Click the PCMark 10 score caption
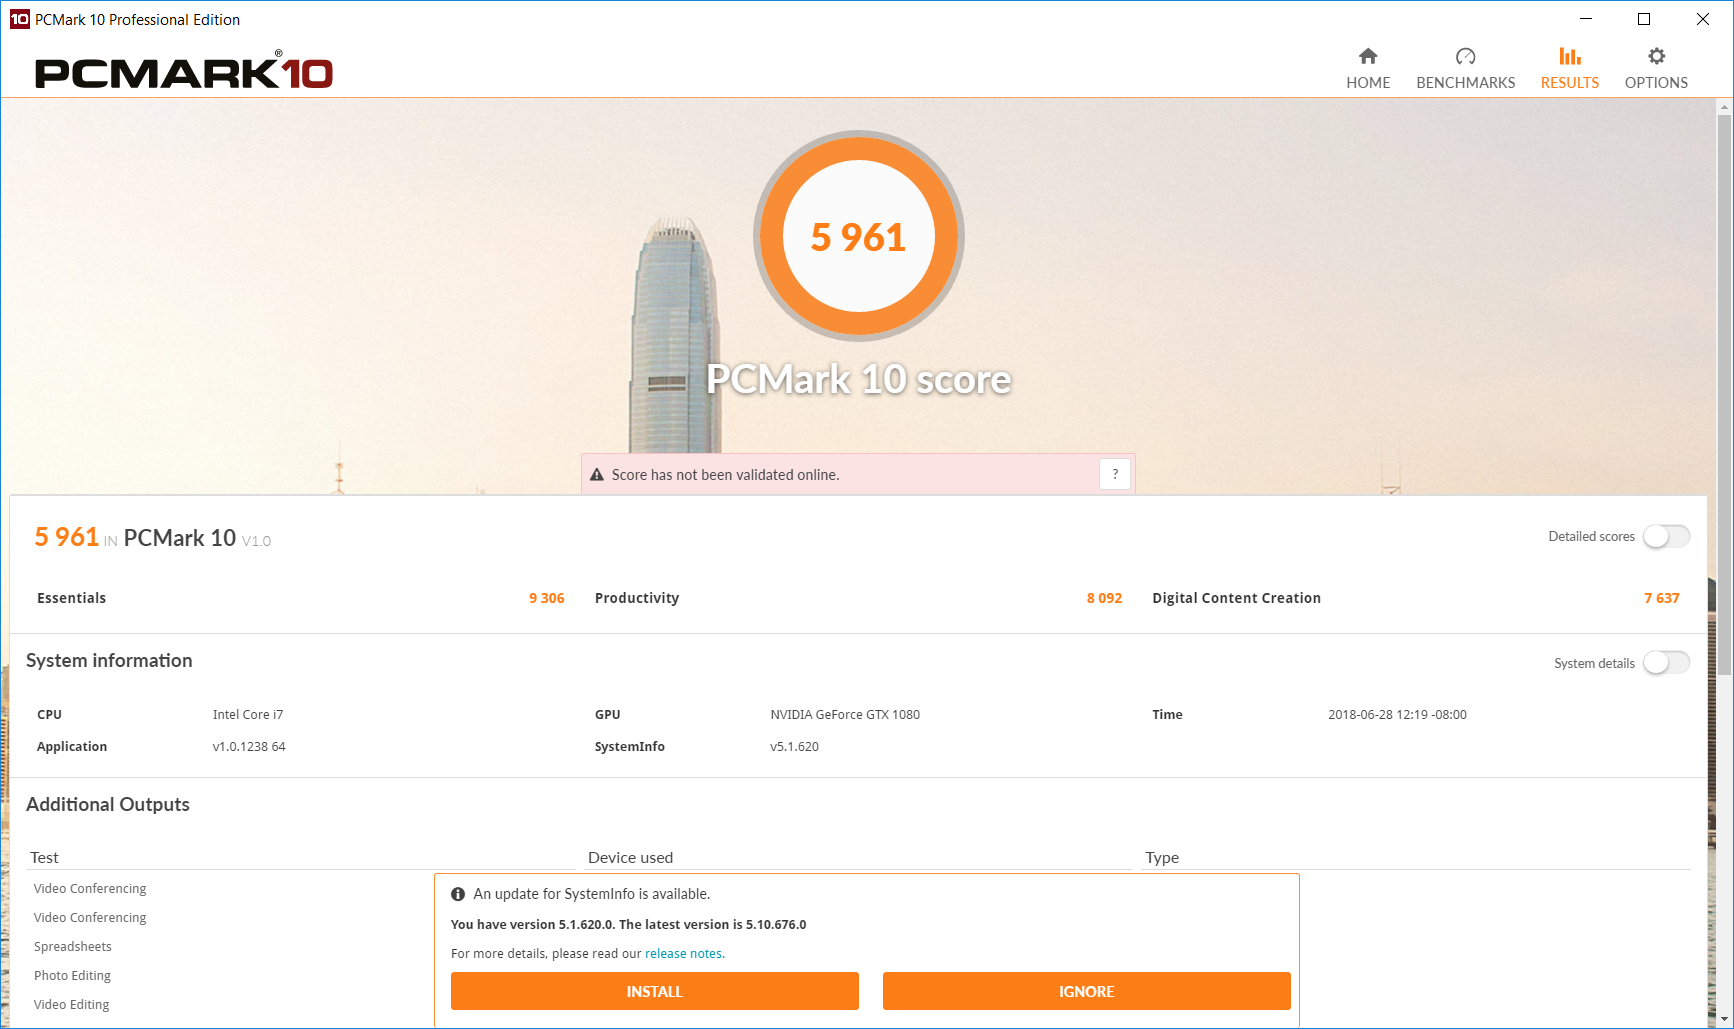 pyautogui.click(x=859, y=379)
